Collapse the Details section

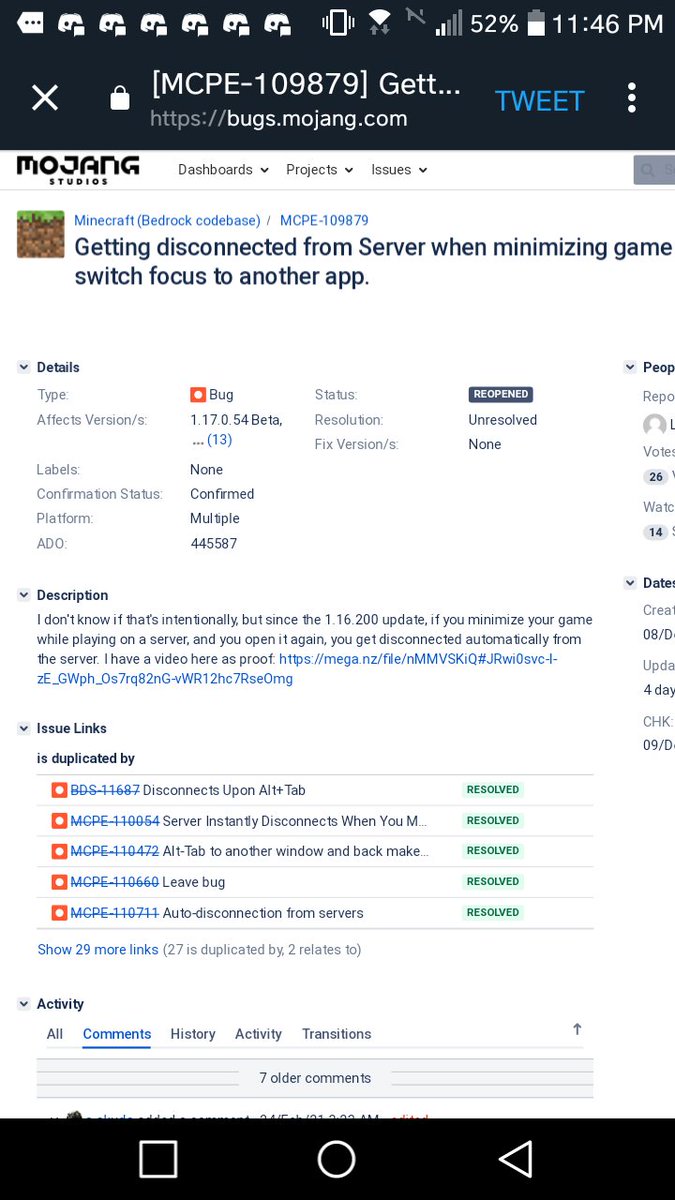tap(24, 368)
